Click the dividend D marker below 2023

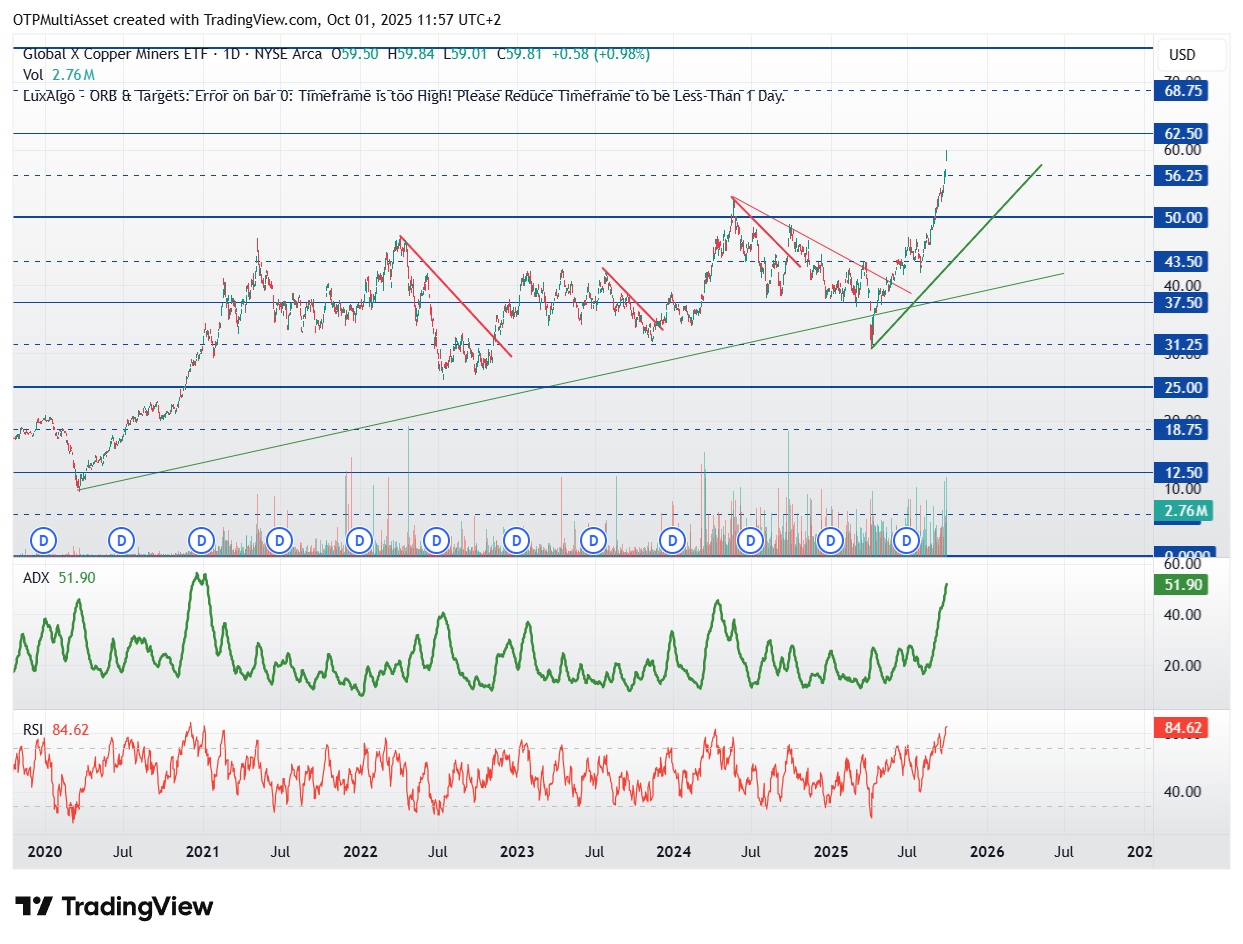pos(515,541)
